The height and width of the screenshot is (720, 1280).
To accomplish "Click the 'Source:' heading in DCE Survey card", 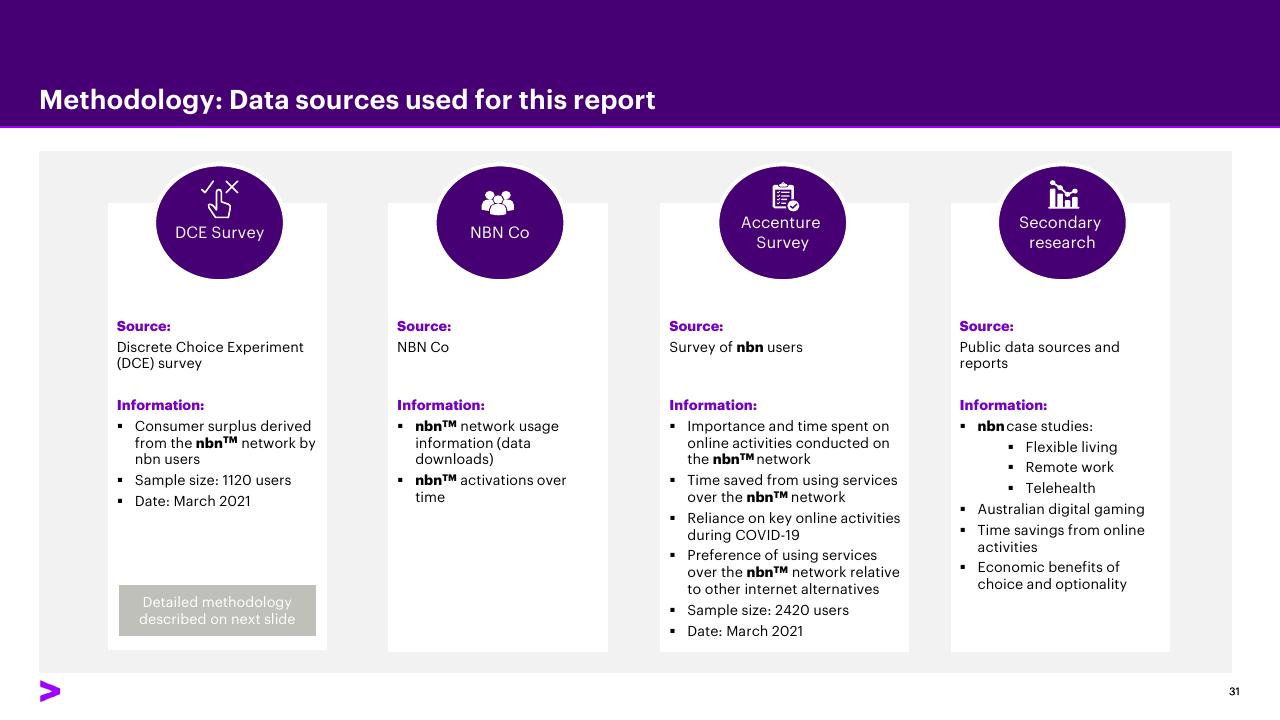I will click(x=144, y=326).
